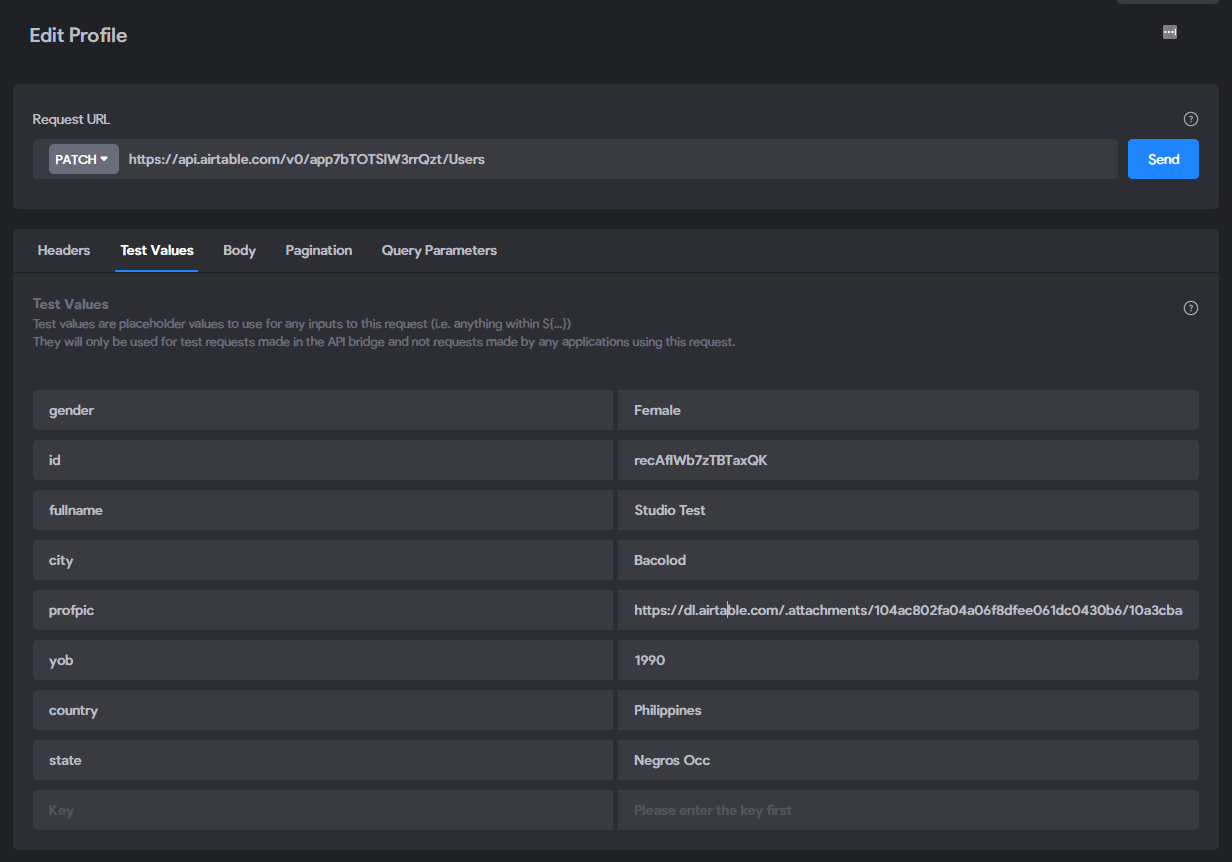This screenshot has width=1232, height=862.
Task: Click the Edit Profile title
Action: coord(78,35)
